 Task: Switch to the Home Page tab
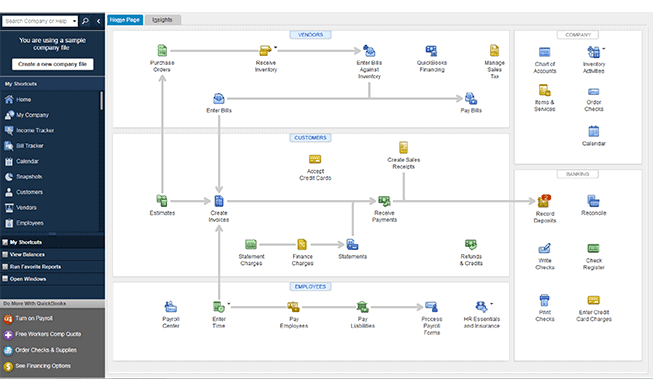[x=125, y=20]
